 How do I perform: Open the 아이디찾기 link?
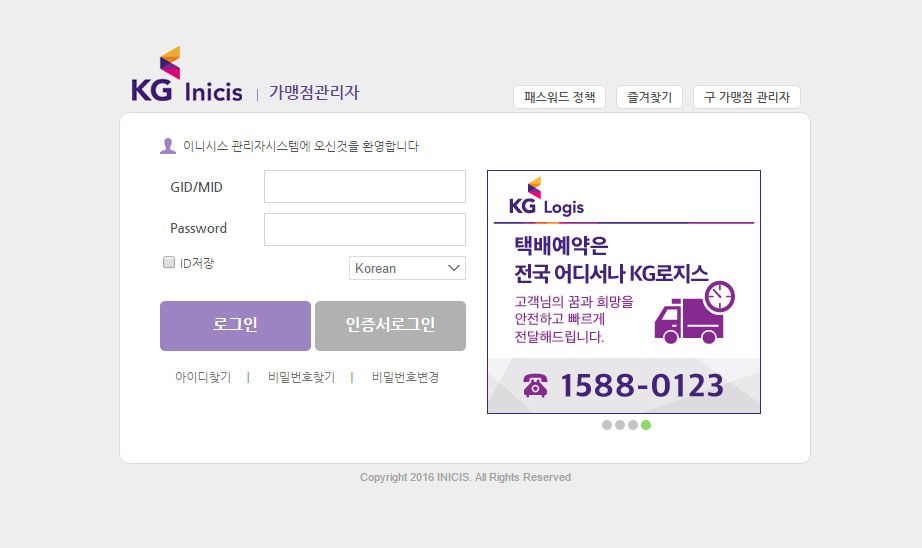pyautogui.click(x=203, y=377)
